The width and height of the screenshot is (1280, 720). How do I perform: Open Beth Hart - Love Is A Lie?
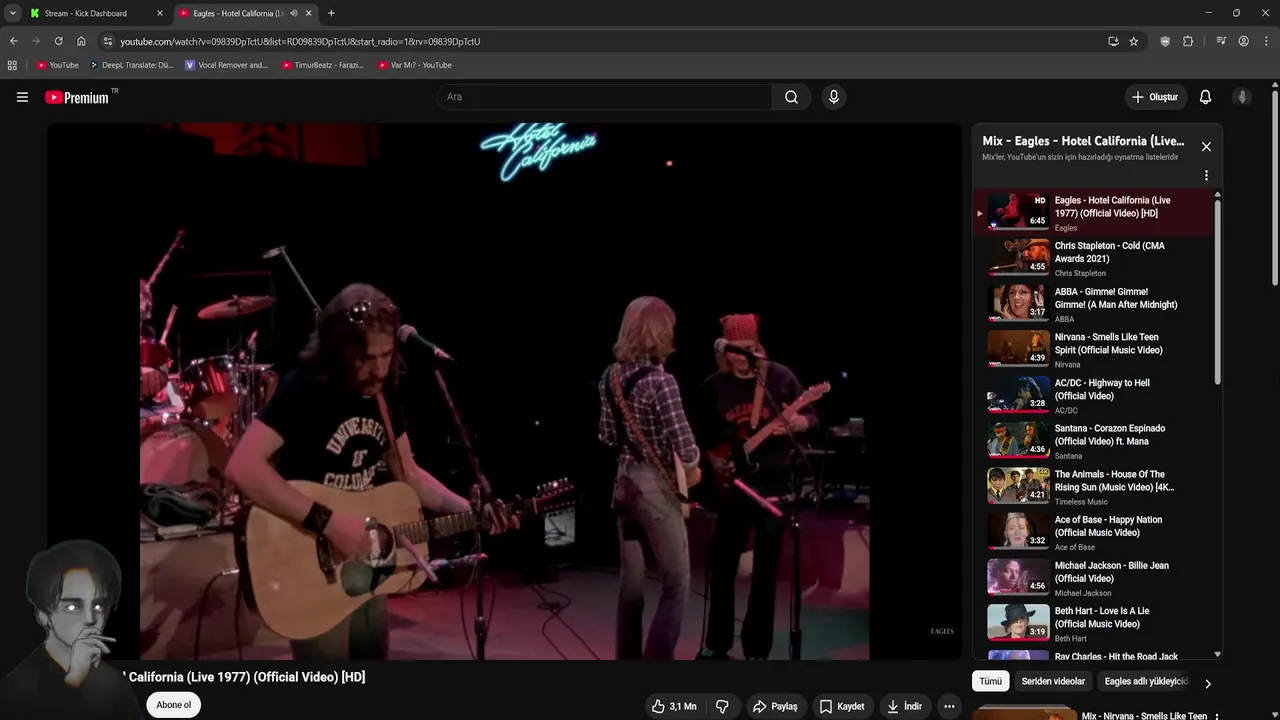pos(1095,623)
